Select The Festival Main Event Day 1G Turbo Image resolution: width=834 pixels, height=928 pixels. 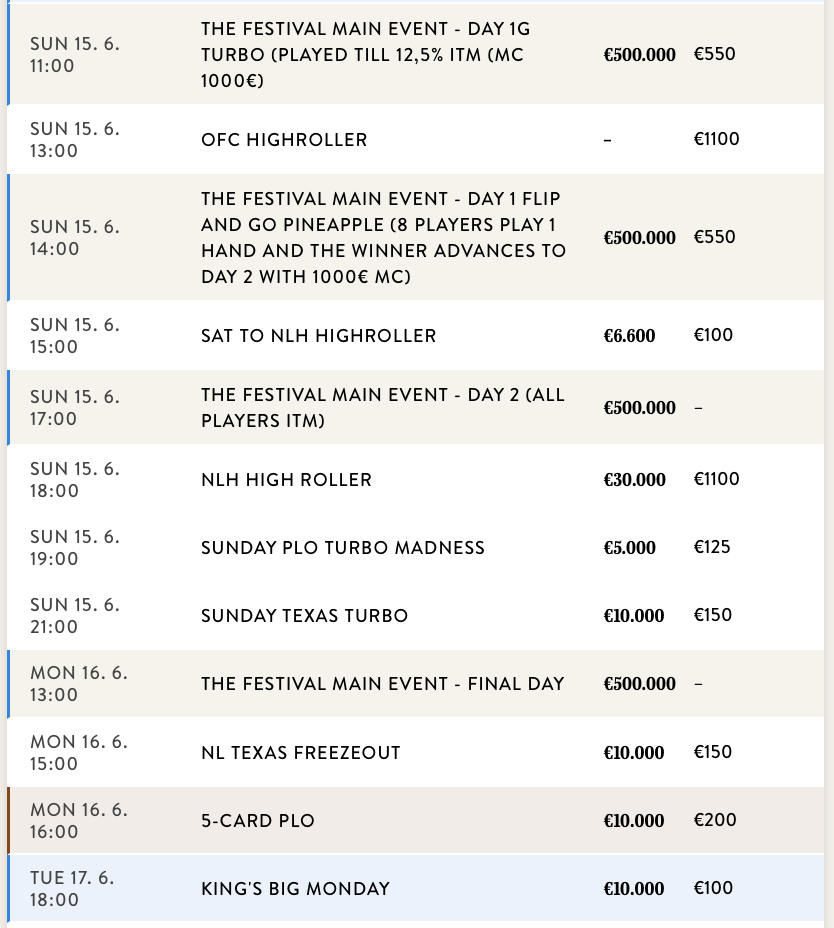tap(365, 55)
